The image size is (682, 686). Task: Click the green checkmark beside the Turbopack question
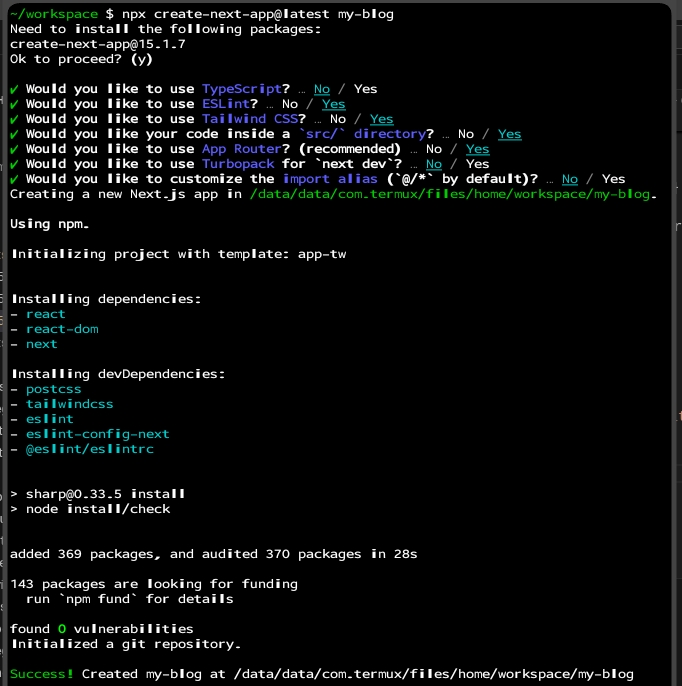(x=14, y=164)
